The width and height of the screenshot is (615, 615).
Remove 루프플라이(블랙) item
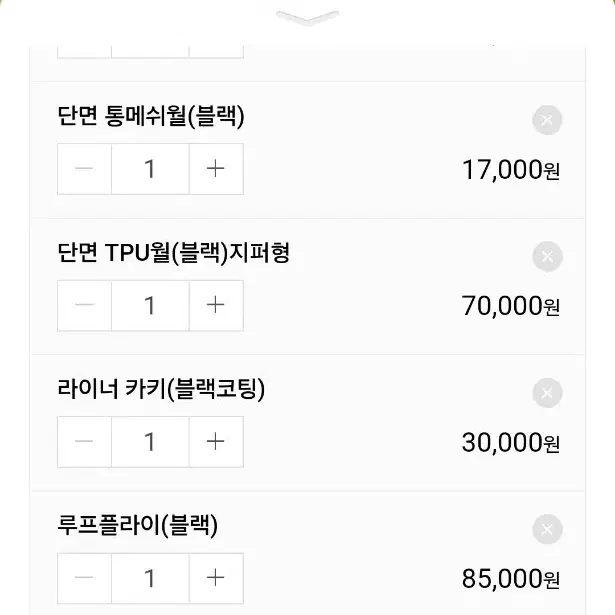pos(547,529)
